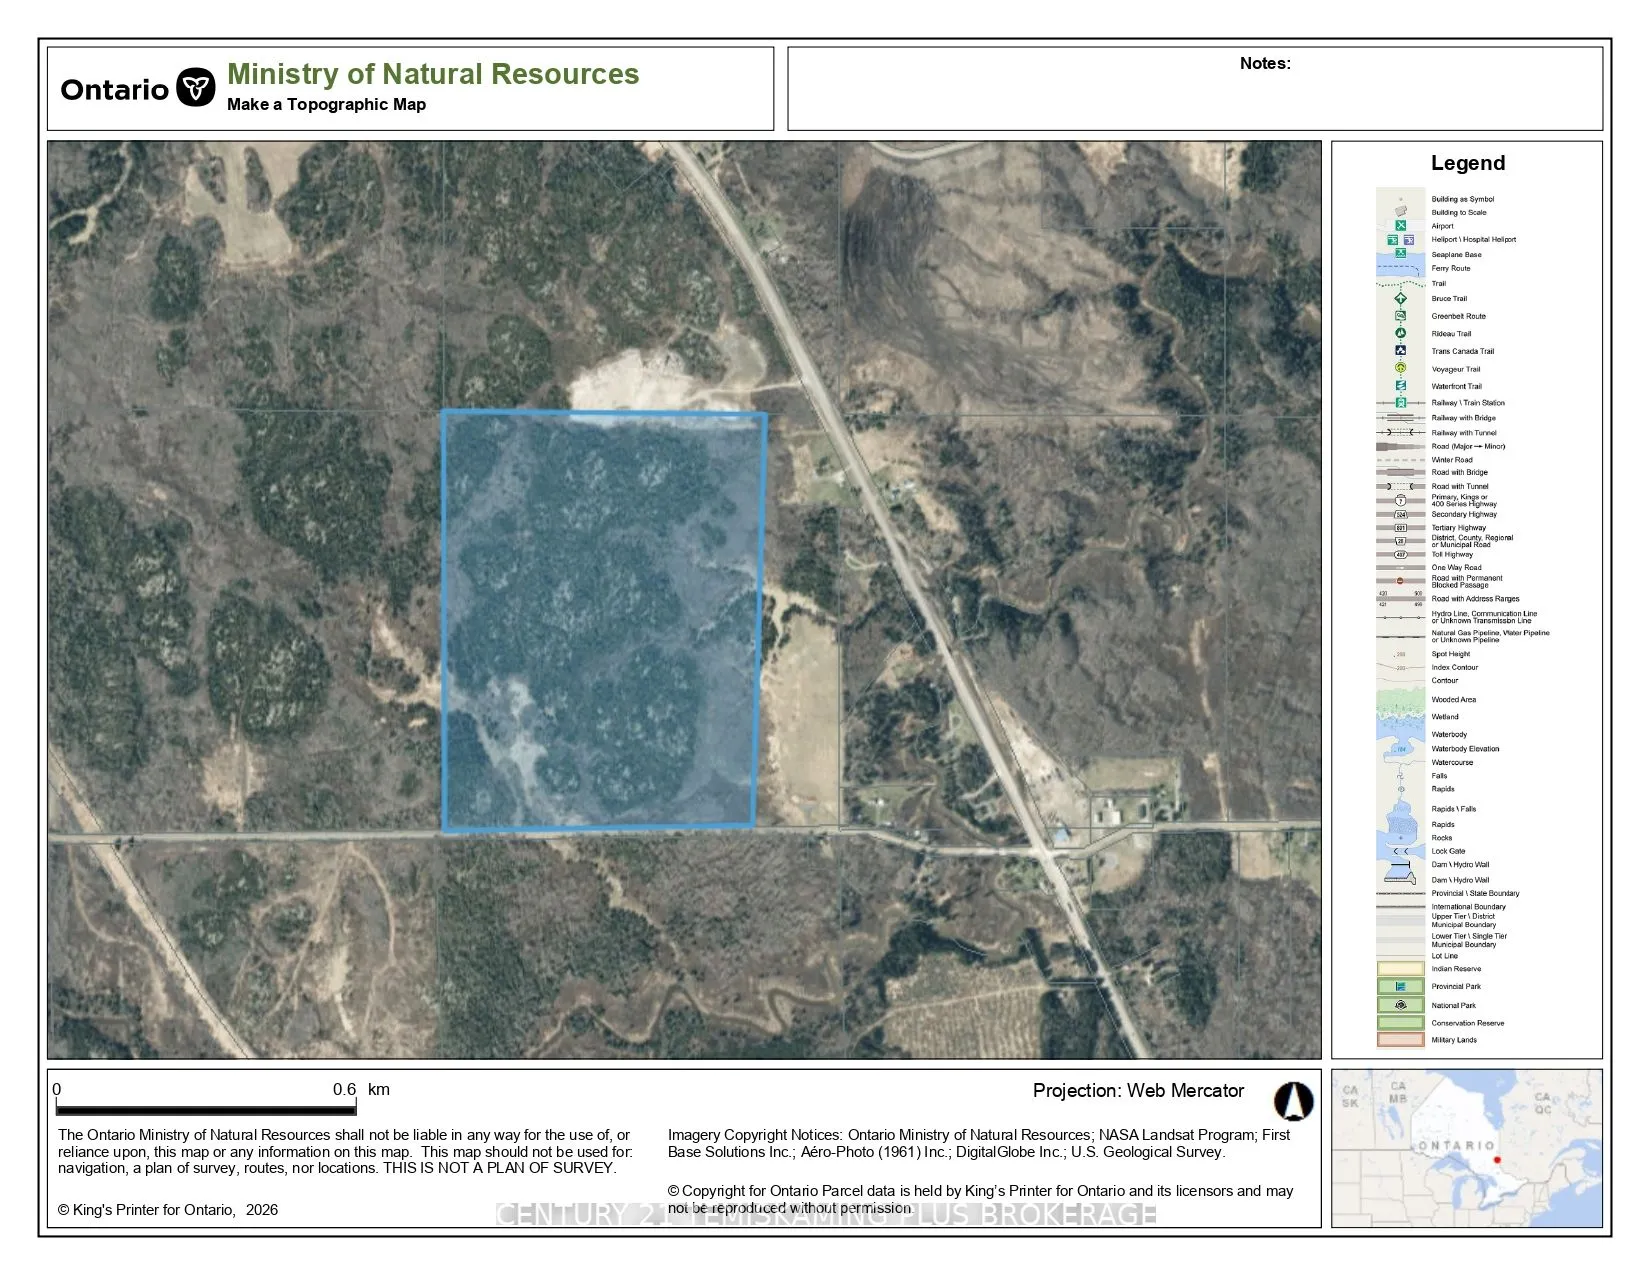
Task: Click the Ontario trillium logo
Action: click(x=196, y=88)
